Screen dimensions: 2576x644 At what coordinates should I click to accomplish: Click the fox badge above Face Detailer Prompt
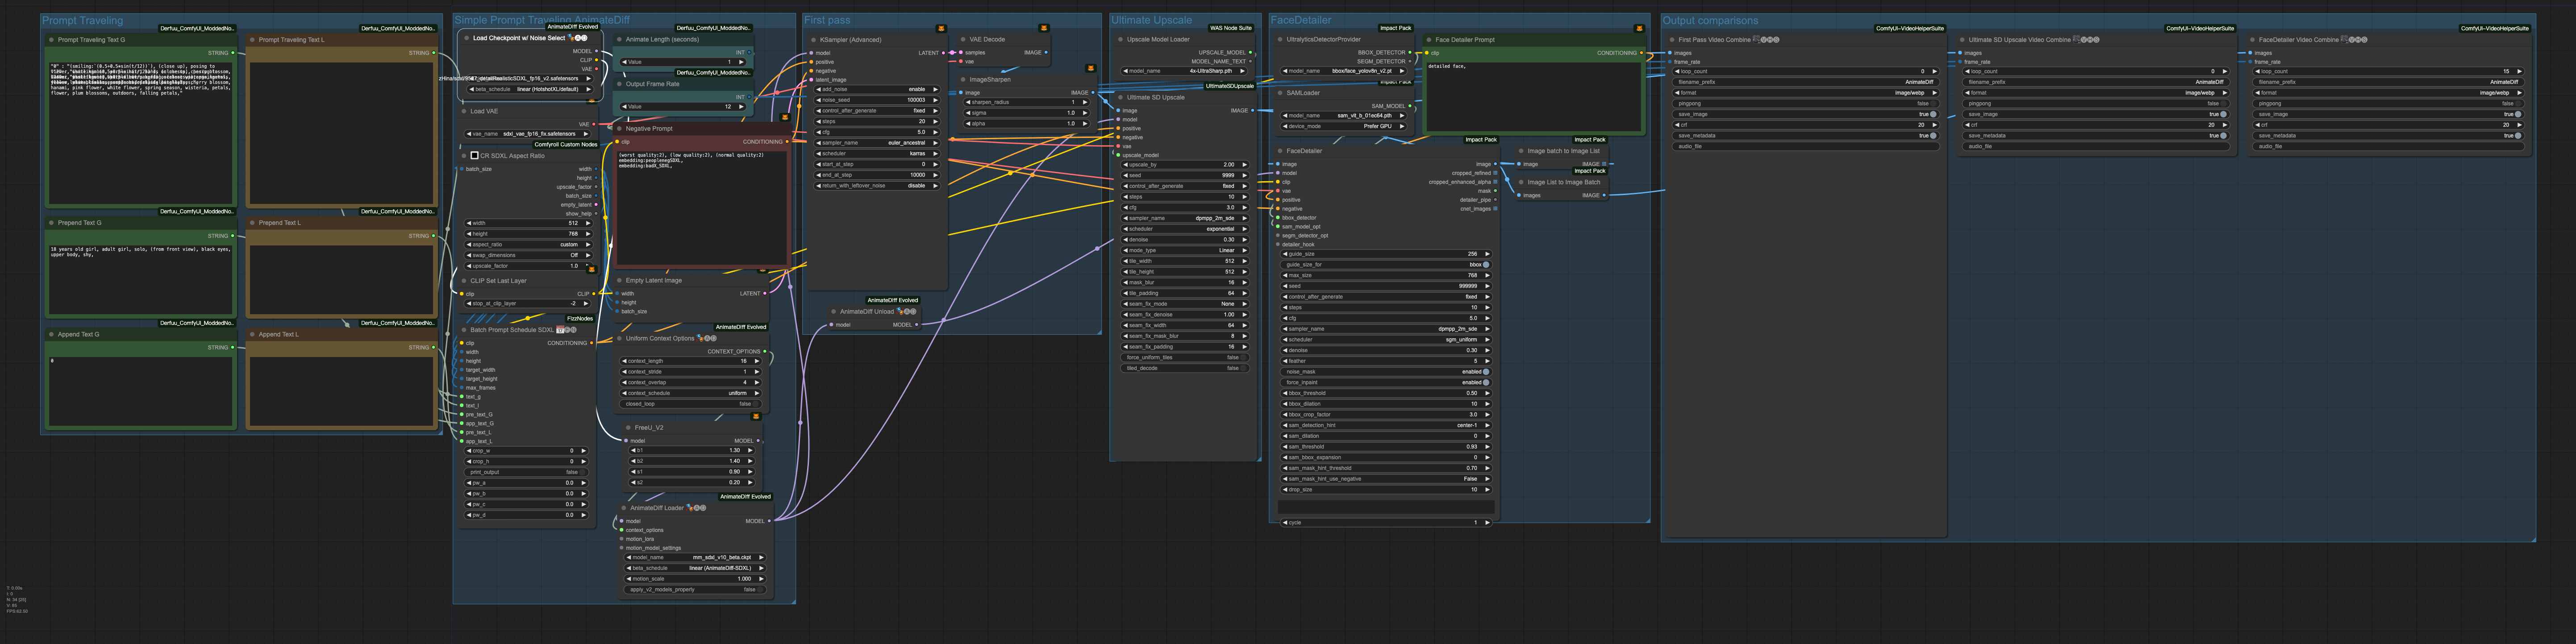pyautogui.click(x=1639, y=28)
